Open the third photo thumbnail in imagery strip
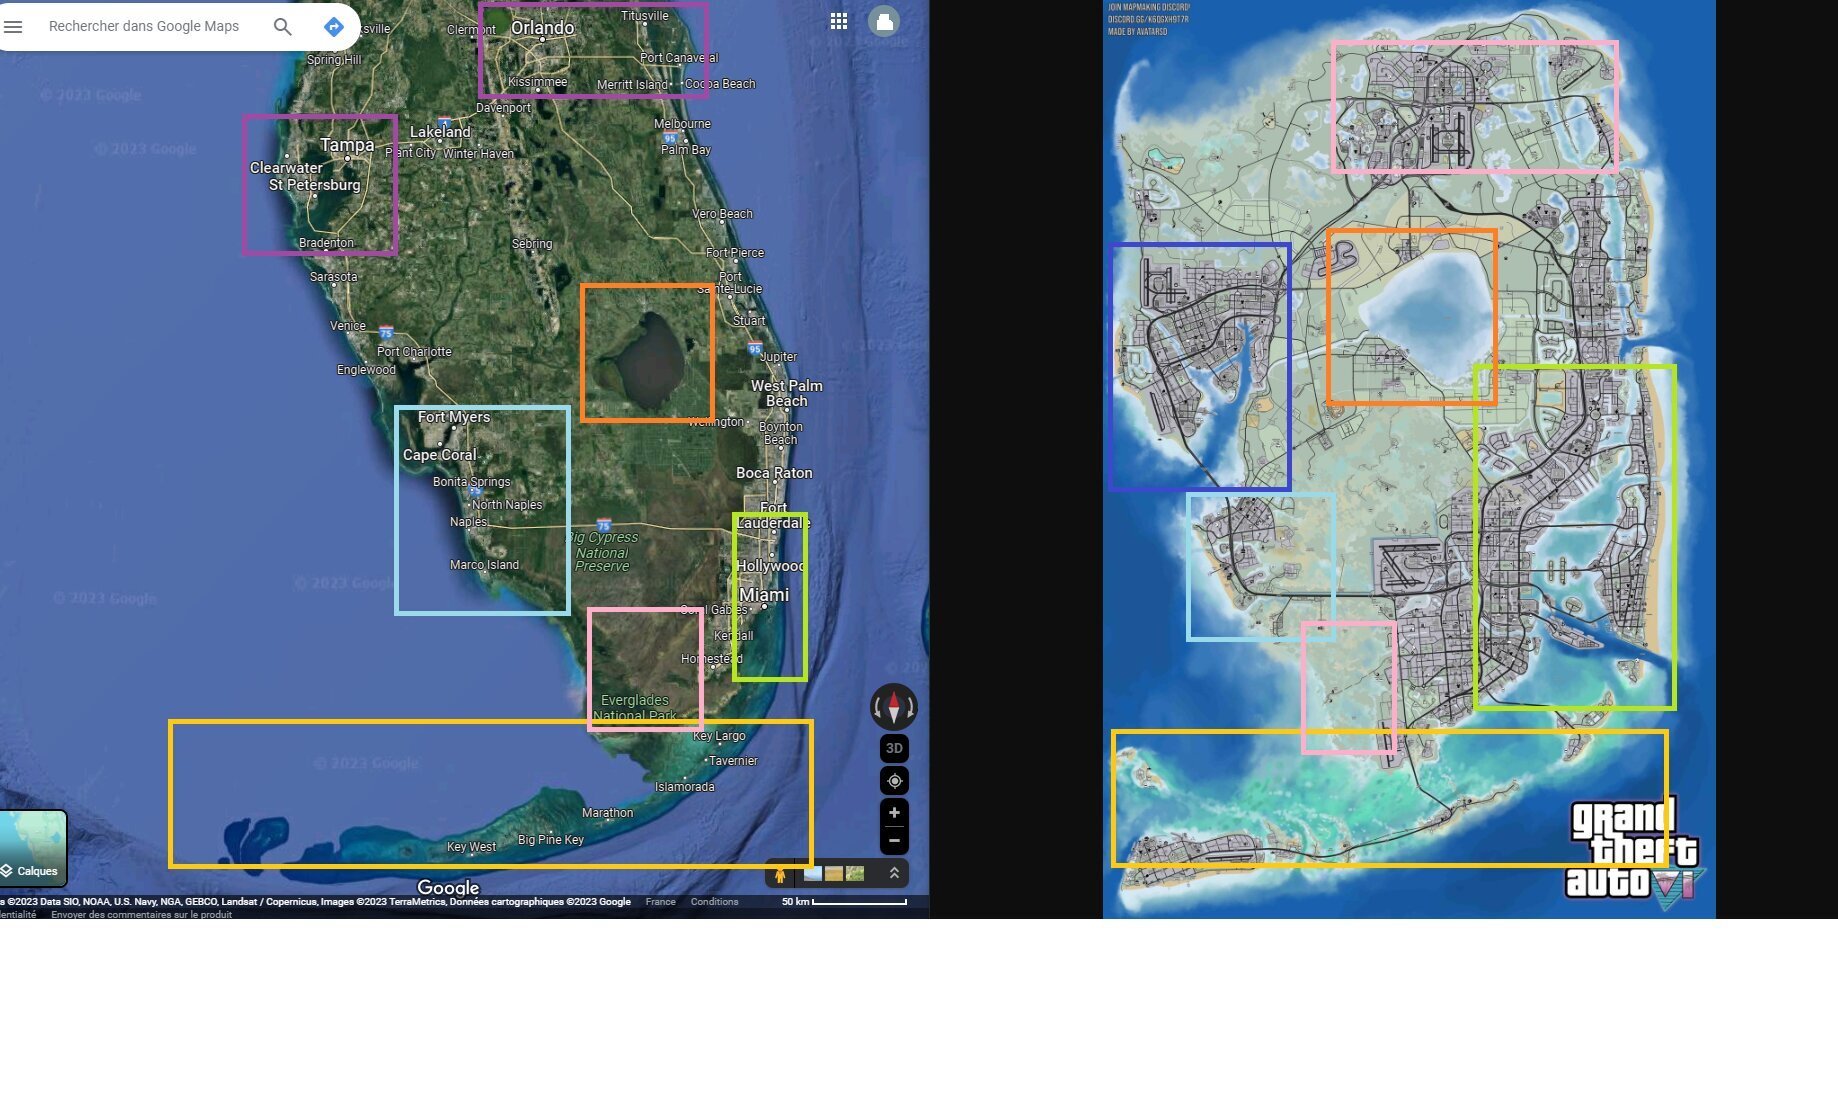This screenshot has width=1838, height=1100. pos(855,874)
